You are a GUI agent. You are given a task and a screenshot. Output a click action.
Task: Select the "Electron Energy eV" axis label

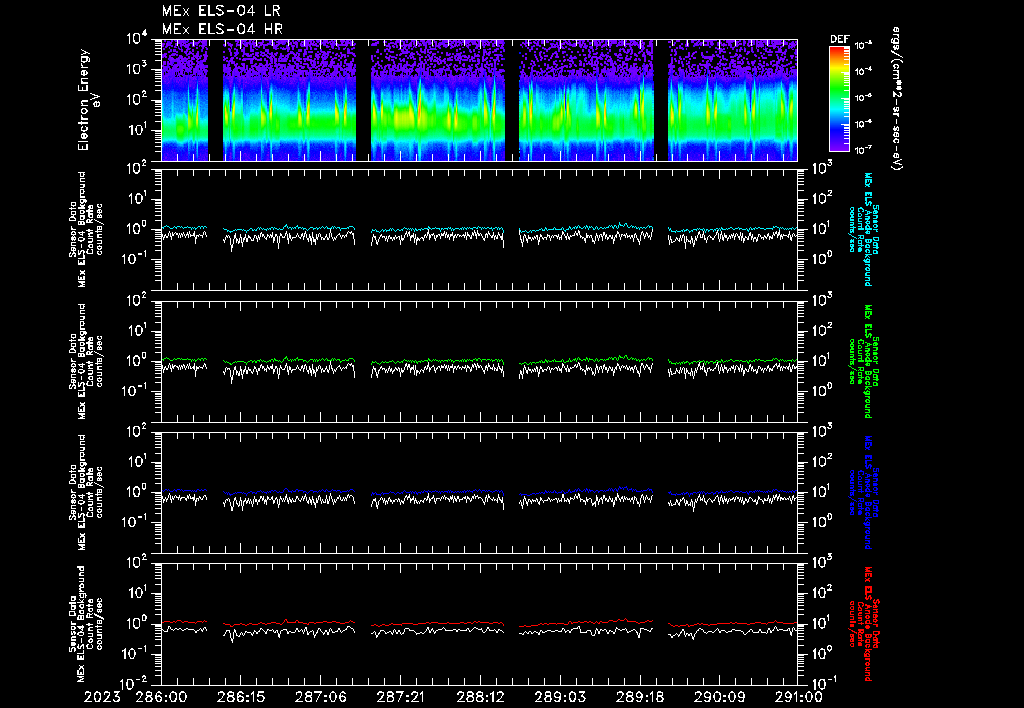pyautogui.click(x=89, y=100)
